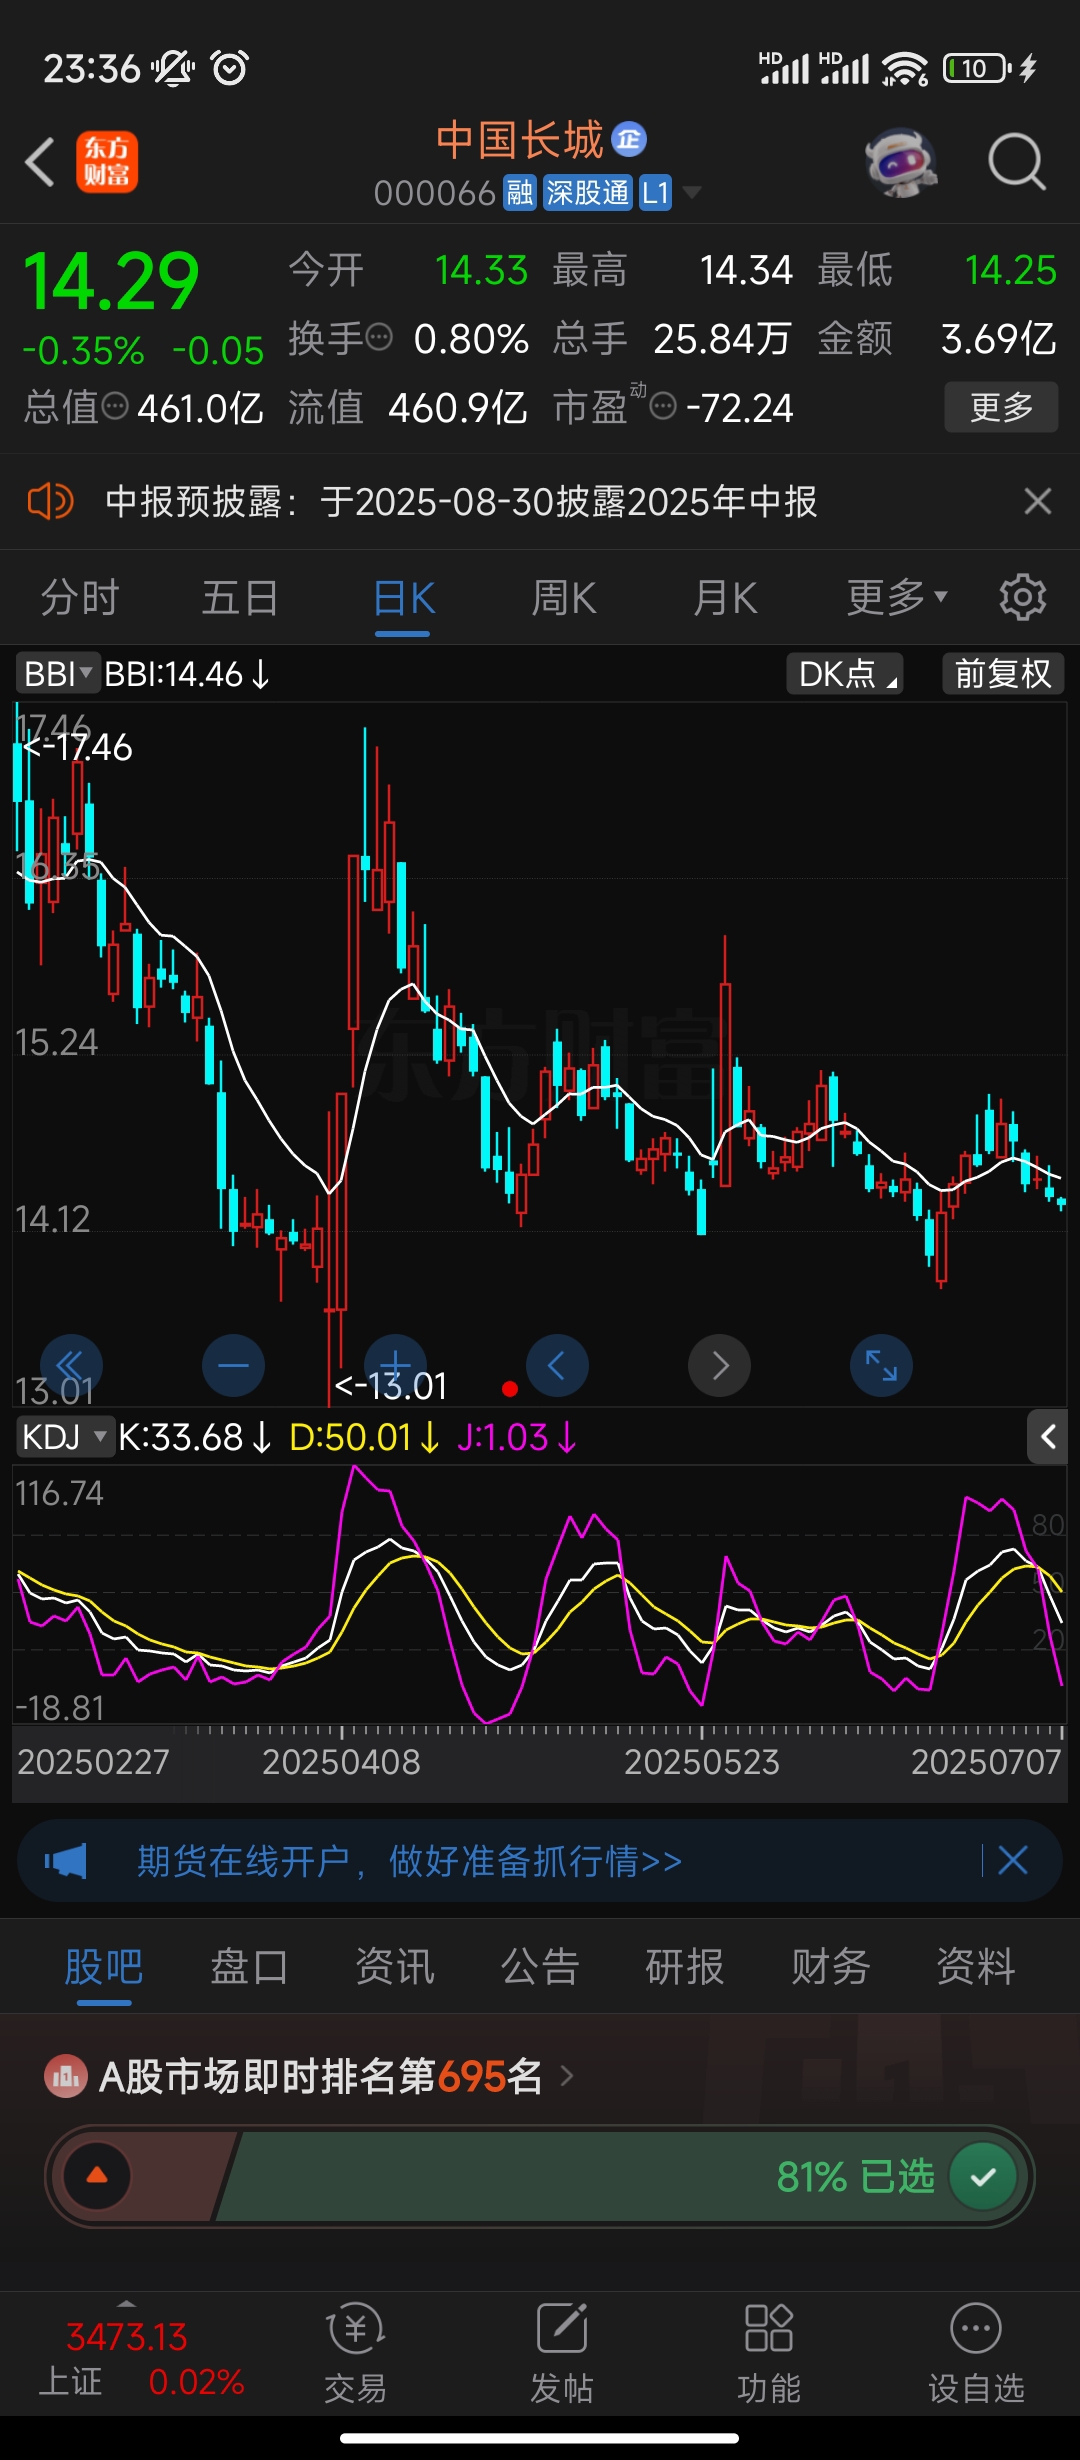Switch to 盘口 tab
The height and width of the screenshot is (2460, 1080).
tap(249, 1967)
